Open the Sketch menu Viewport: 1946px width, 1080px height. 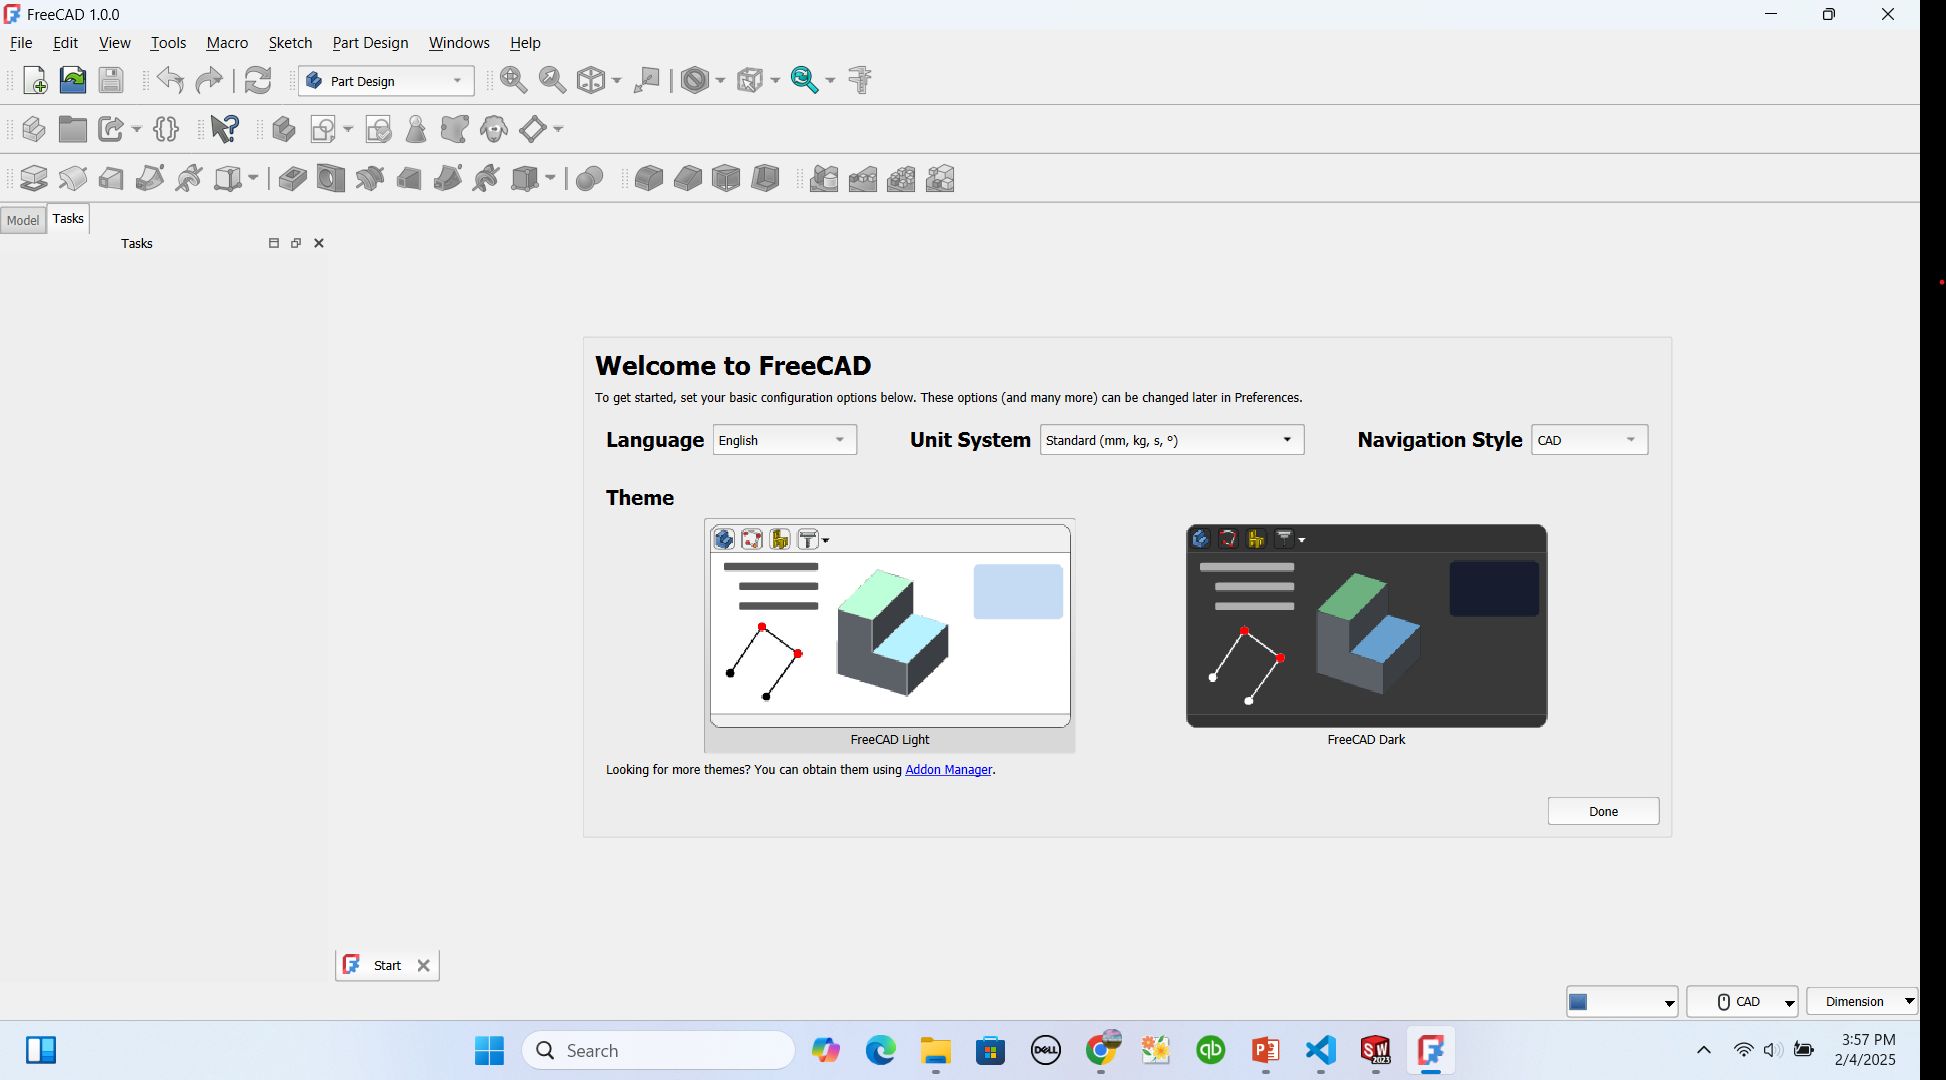click(x=290, y=43)
